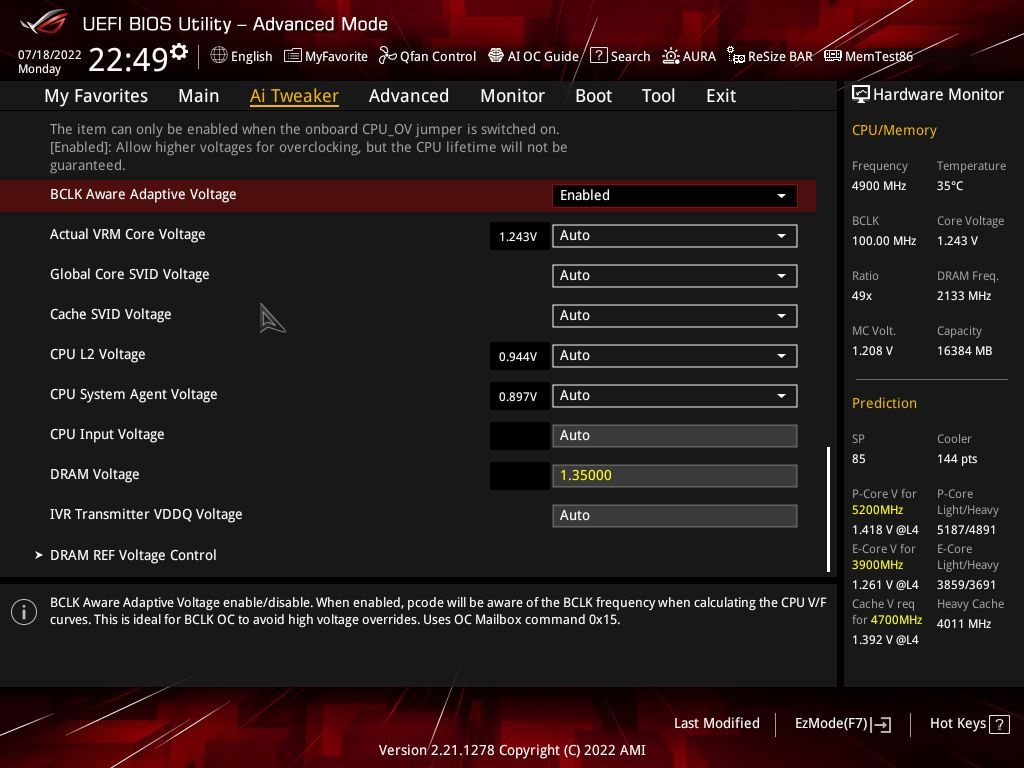Click the CPU/Memory section heading

[894, 130]
